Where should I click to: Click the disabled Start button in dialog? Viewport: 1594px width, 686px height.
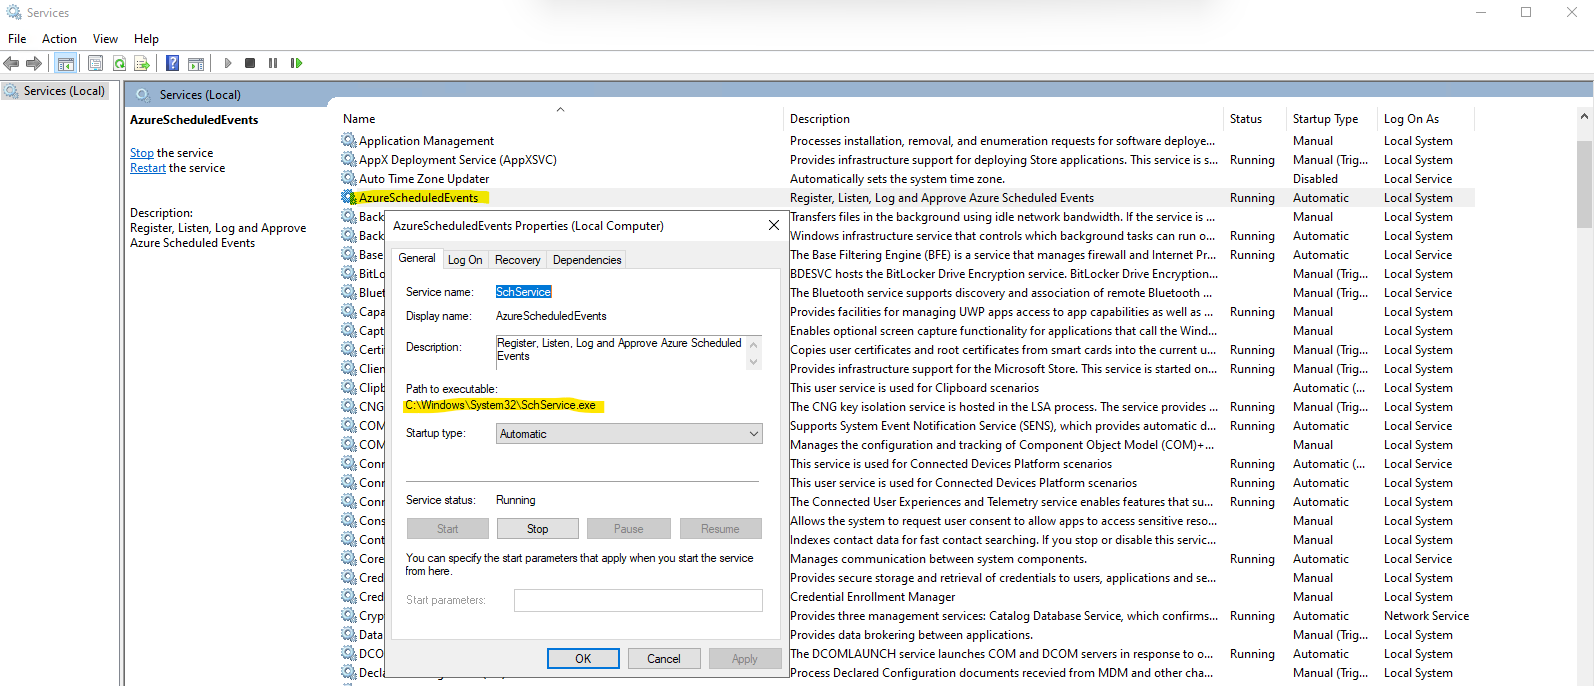coord(448,529)
